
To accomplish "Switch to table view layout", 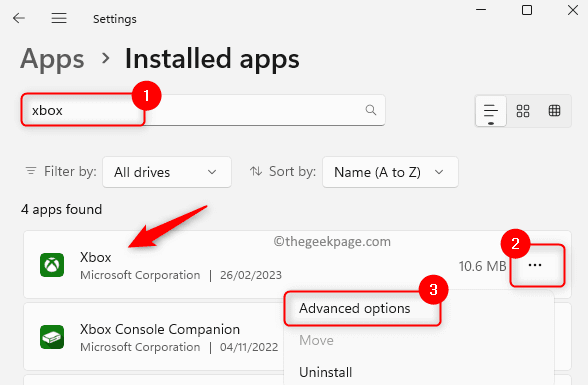I will 554,111.
